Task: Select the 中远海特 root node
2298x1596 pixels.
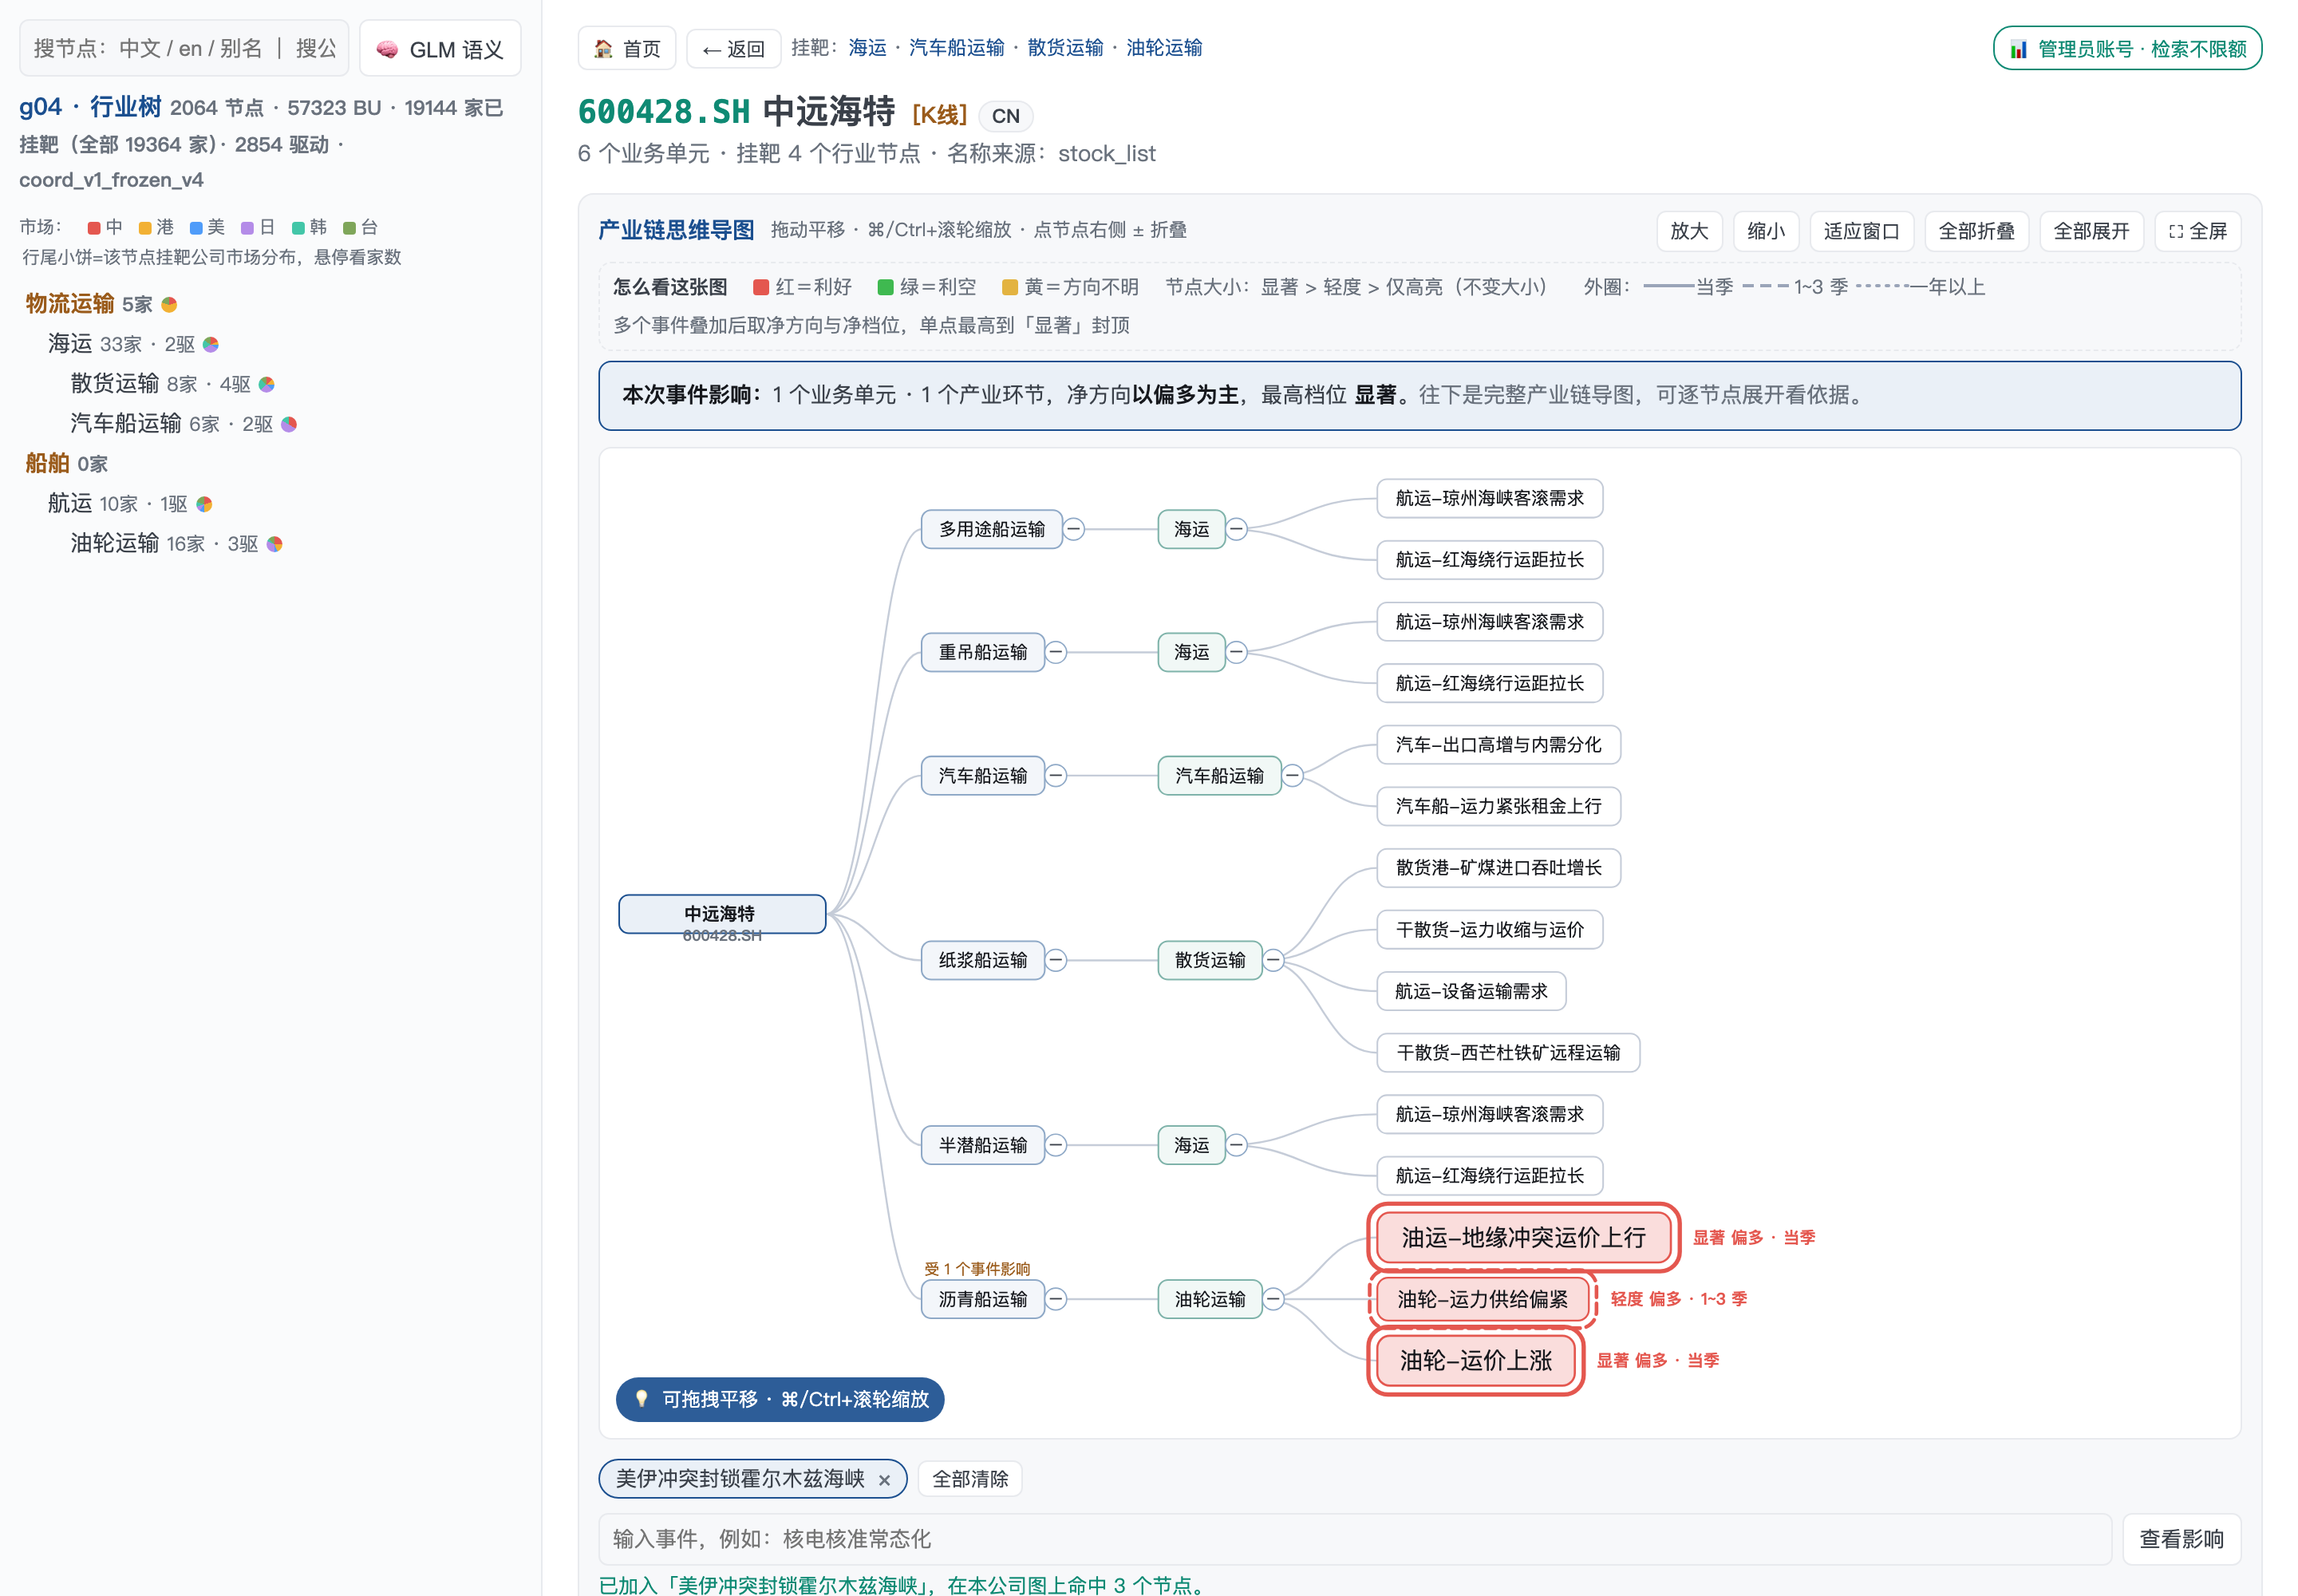Action: [x=722, y=914]
